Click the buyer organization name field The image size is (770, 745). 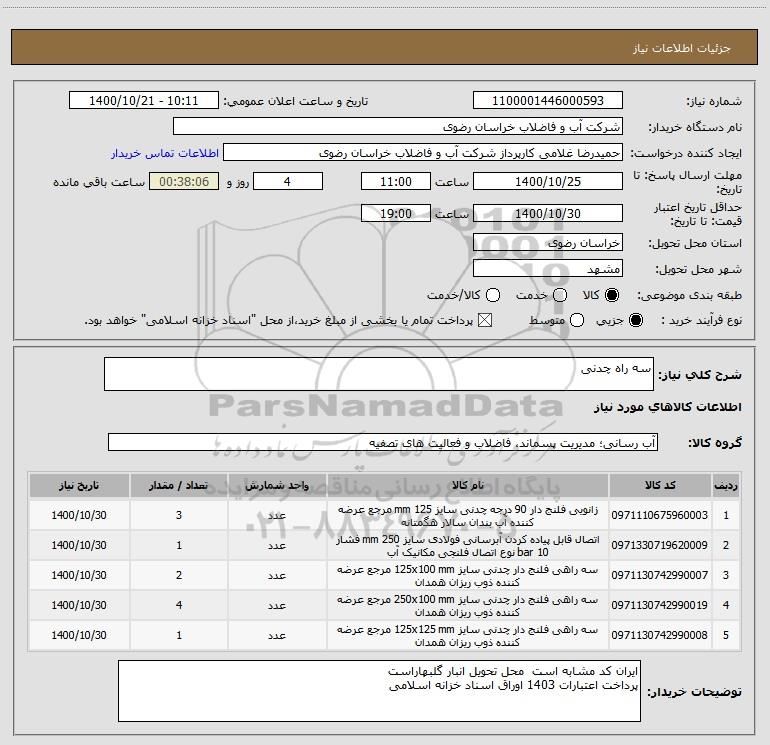[x=398, y=127]
